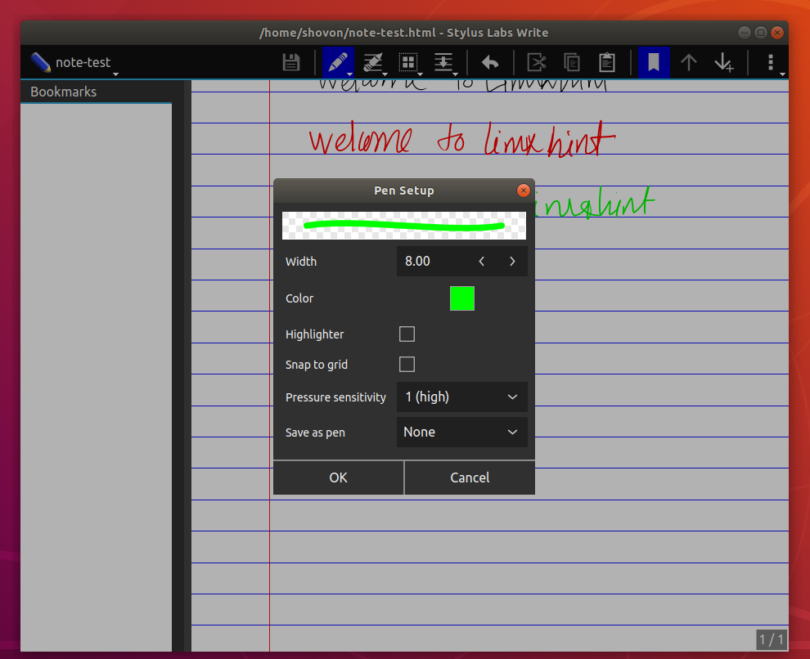This screenshot has height=659, width=810.
Task: Save the note-test document
Action: 290,62
